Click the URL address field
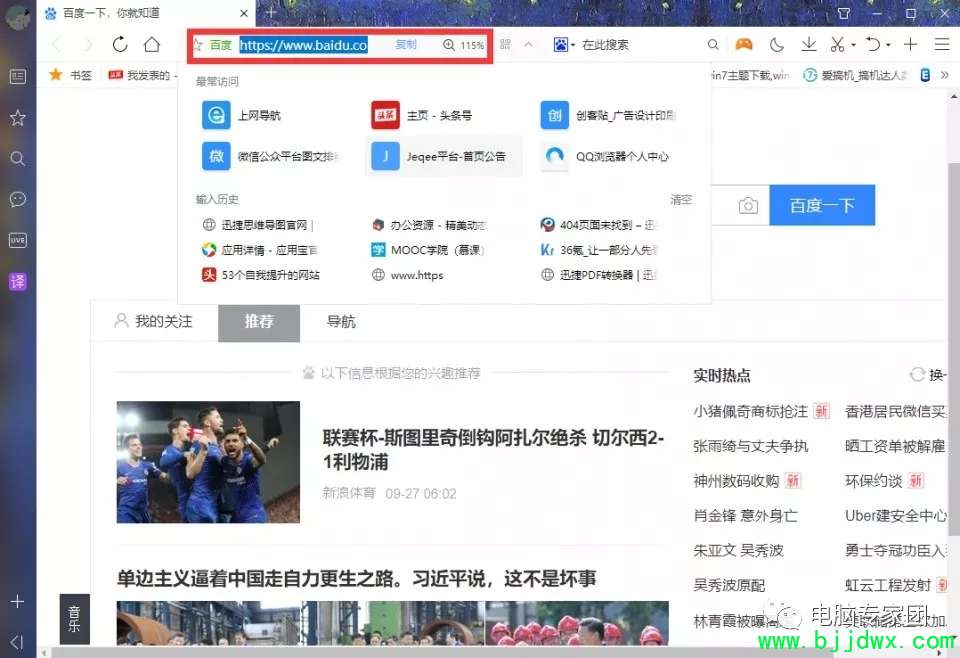960x658 pixels. [304, 45]
